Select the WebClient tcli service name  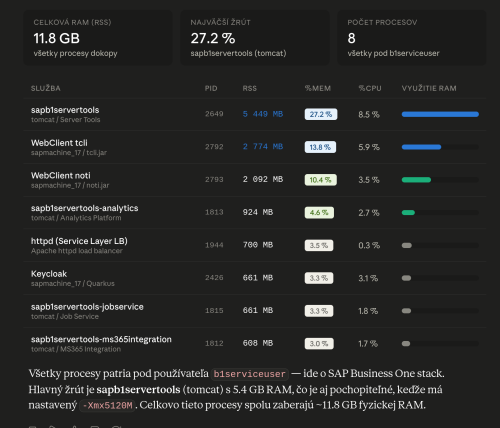[x=59, y=143]
